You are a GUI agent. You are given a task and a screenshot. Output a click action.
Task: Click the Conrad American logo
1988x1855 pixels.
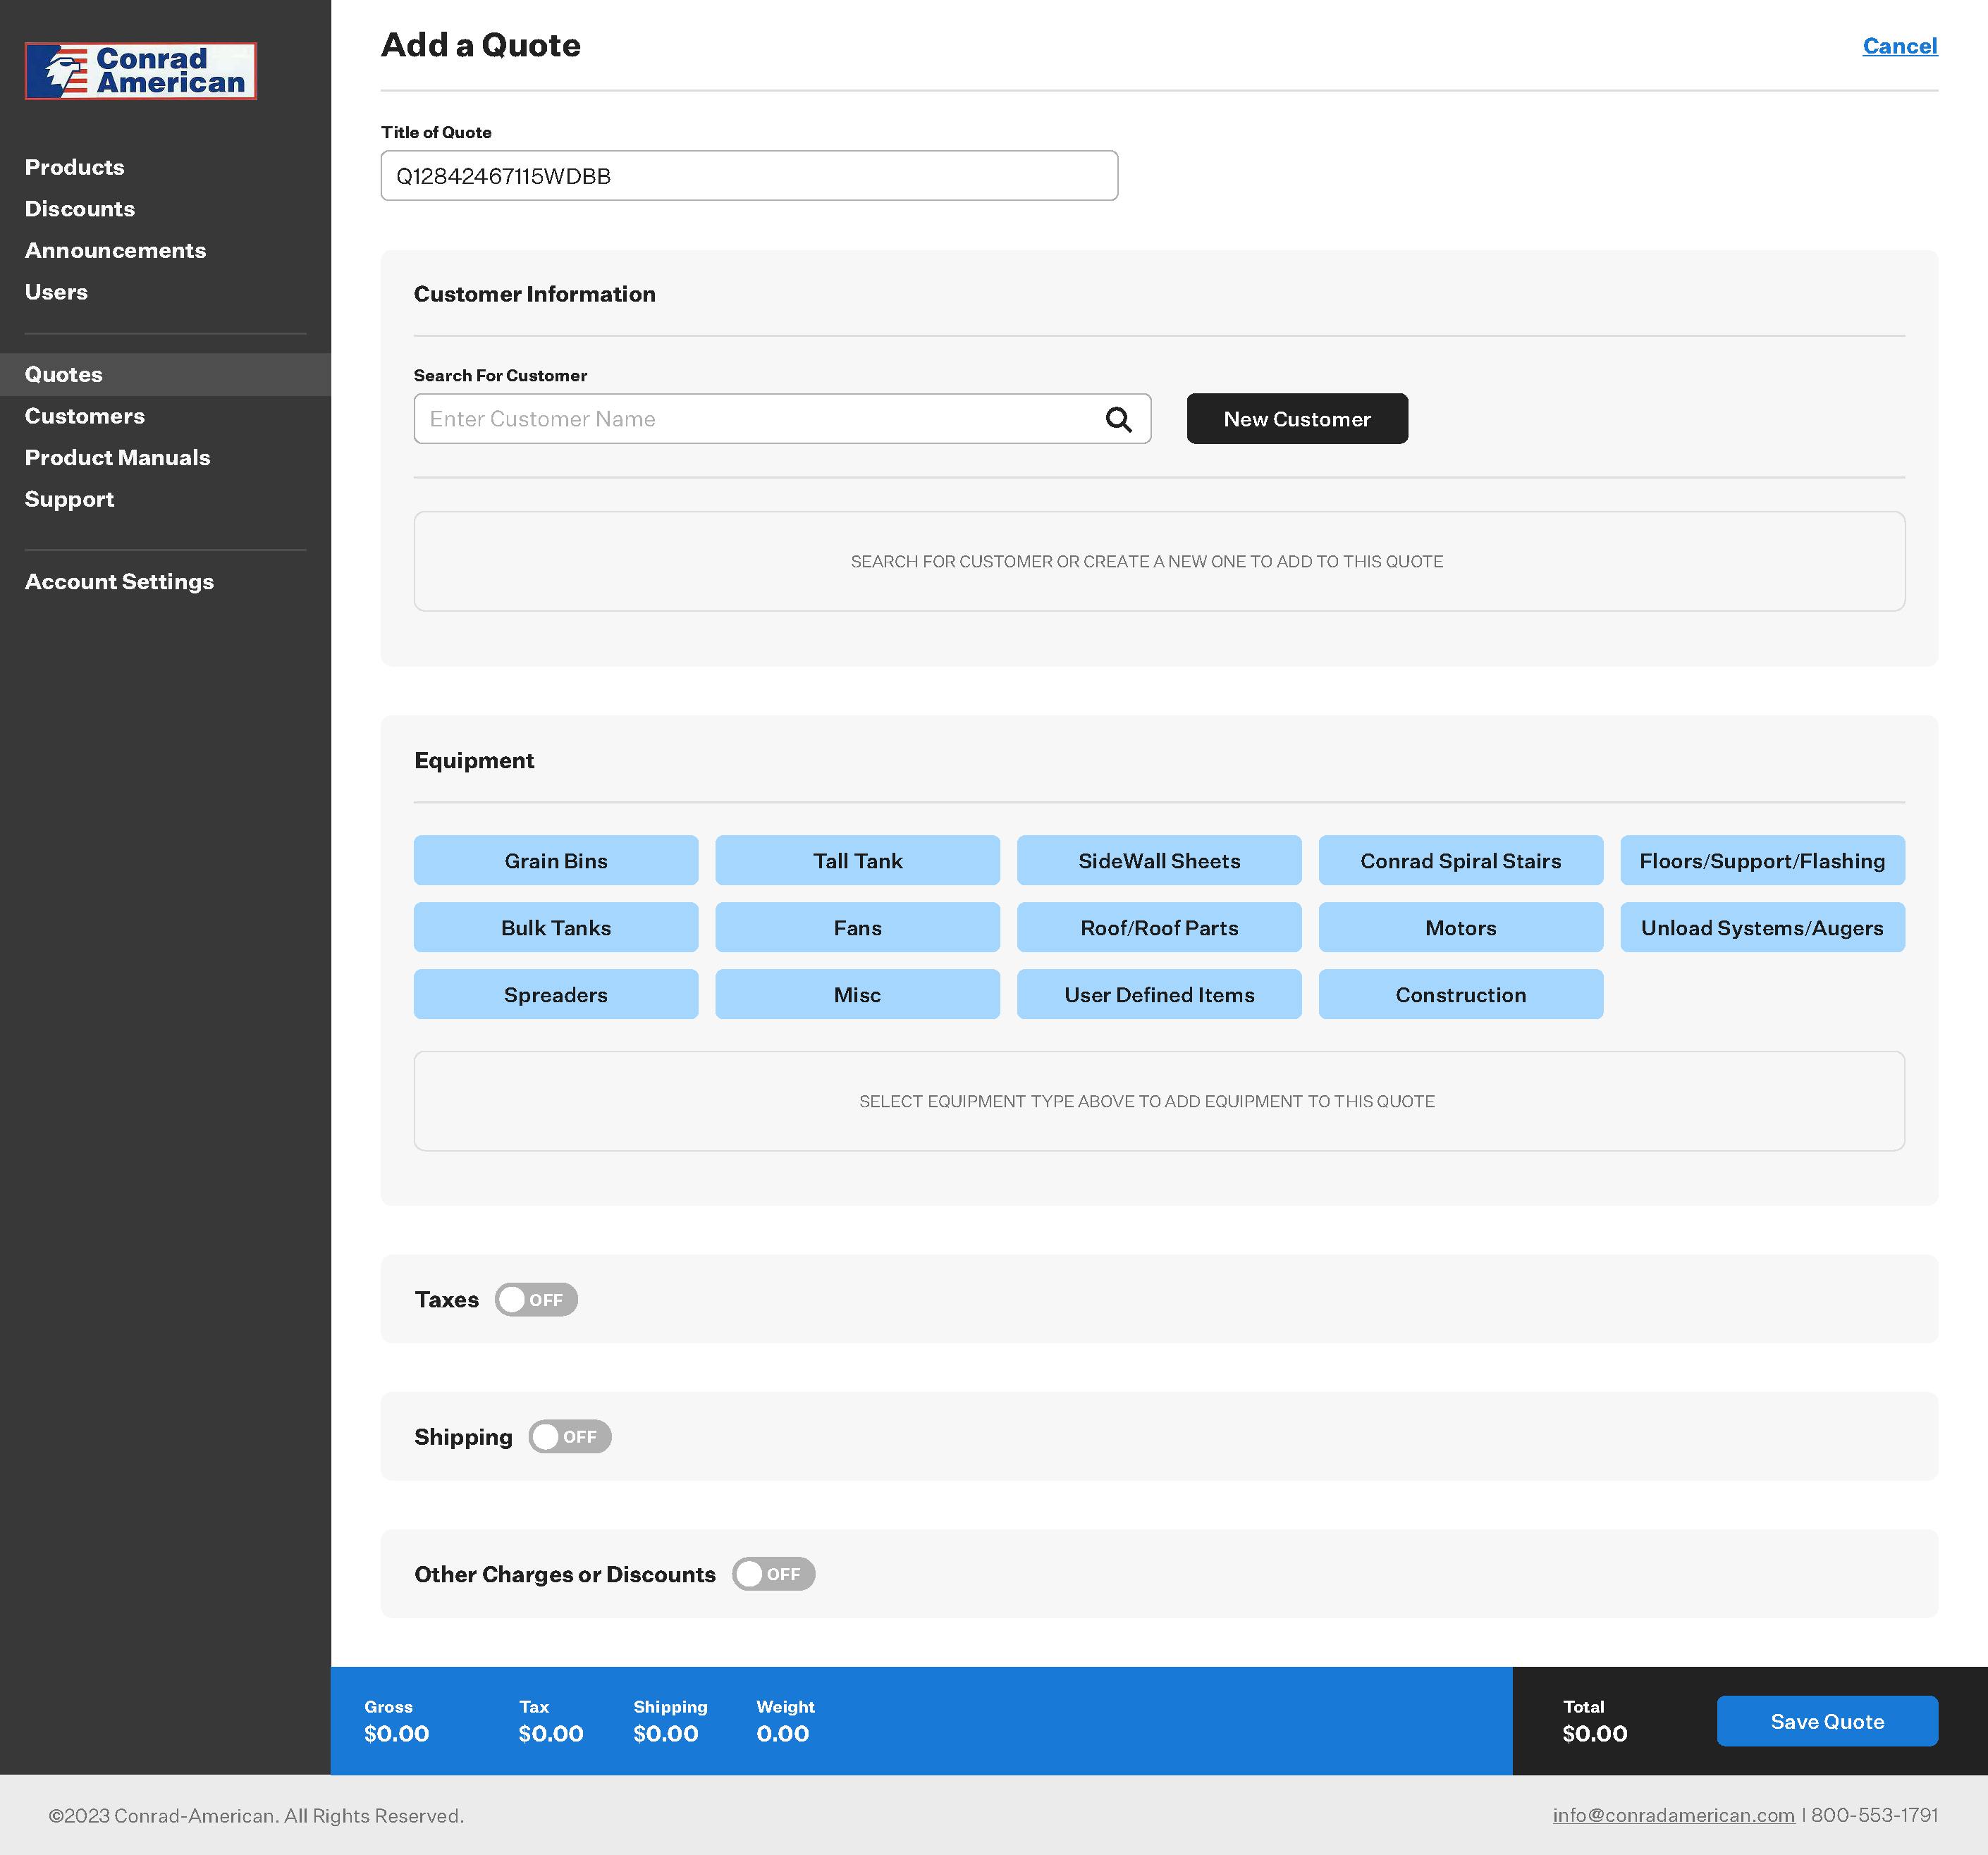pyautogui.click(x=141, y=71)
